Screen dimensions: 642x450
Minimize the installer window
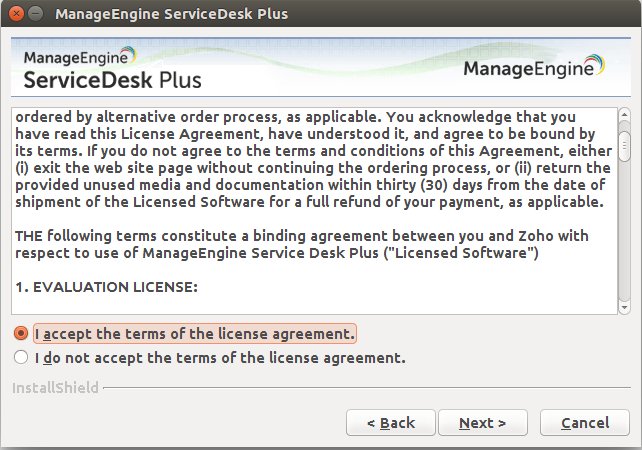[36, 15]
